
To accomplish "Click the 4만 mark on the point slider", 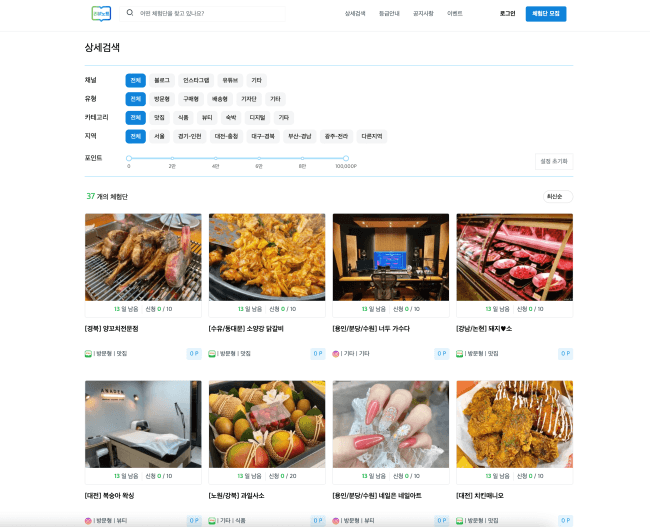I will coord(216,158).
